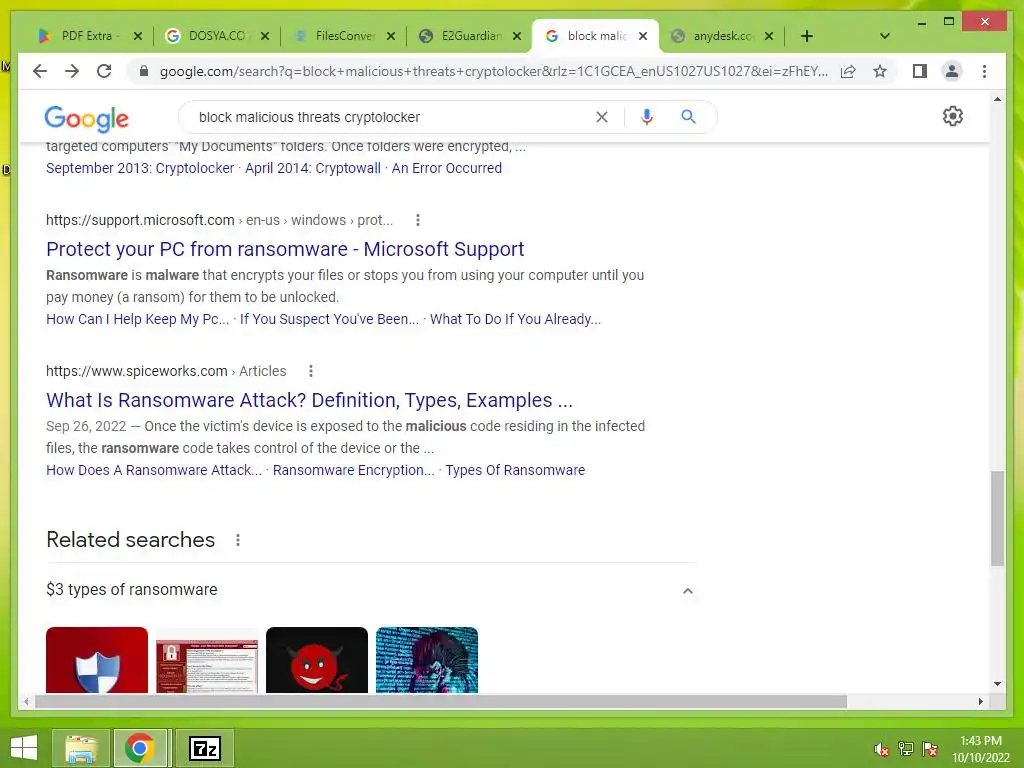Open Chrome's three-dot customize menu

tap(984, 71)
